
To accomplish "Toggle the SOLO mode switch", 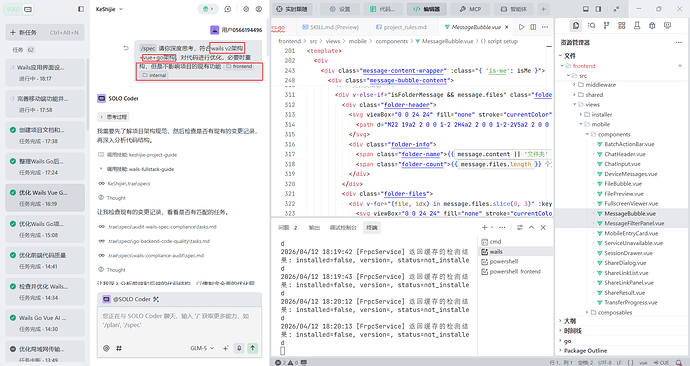I will [x=19, y=9].
